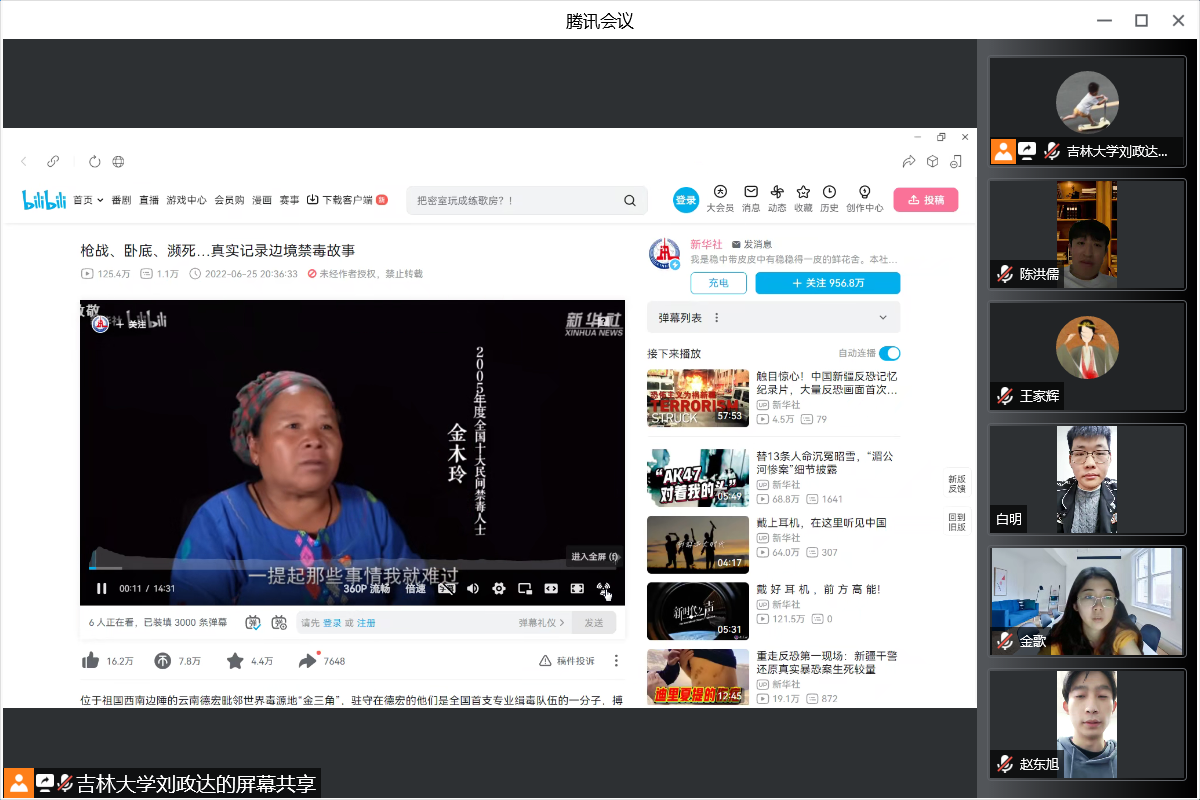Toggle the 自动连播 autoplay switch
This screenshot has height=800, width=1200.
tap(889, 353)
